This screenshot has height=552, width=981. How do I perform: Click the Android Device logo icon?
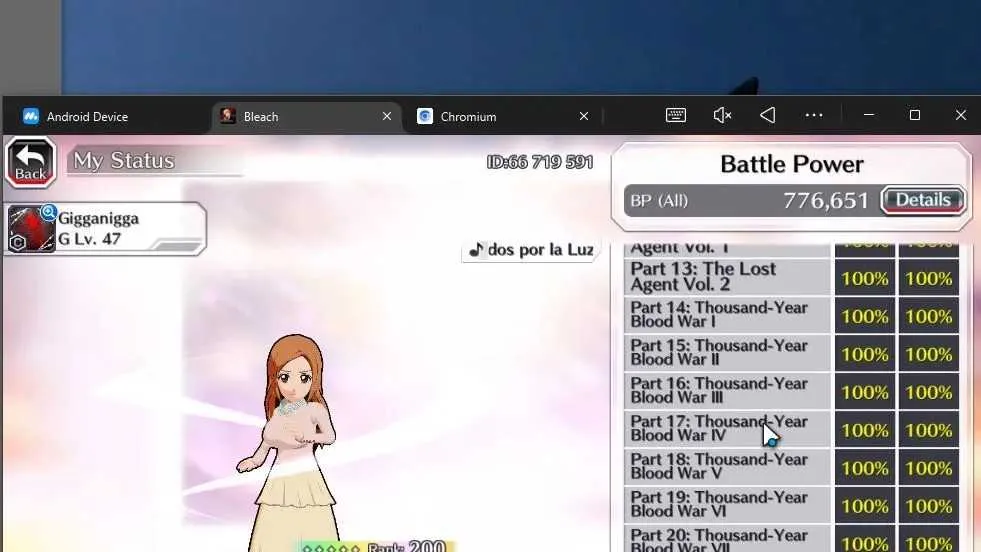(31, 116)
